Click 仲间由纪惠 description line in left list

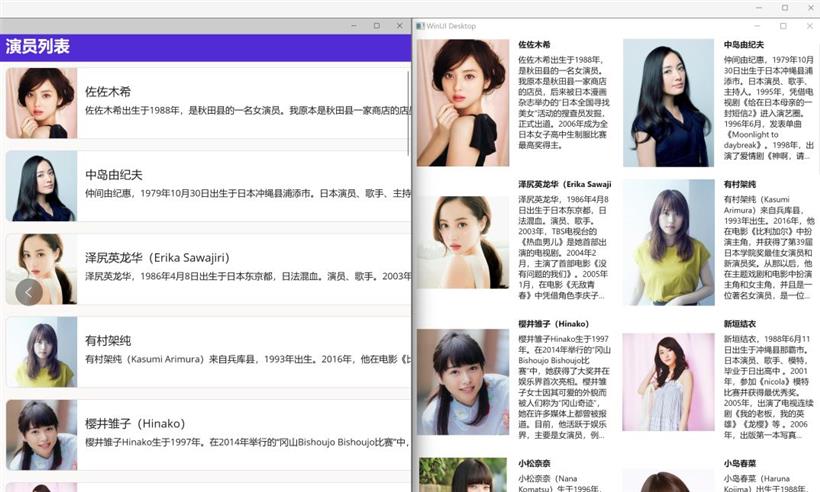click(x=248, y=194)
